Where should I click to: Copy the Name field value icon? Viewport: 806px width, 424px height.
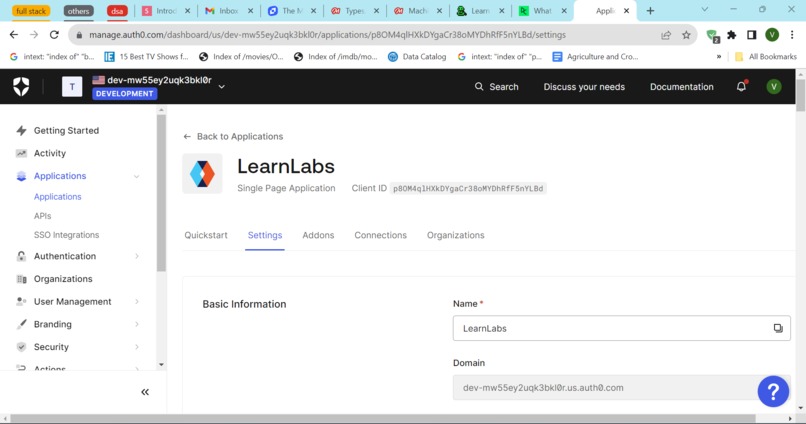pyautogui.click(x=778, y=328)
